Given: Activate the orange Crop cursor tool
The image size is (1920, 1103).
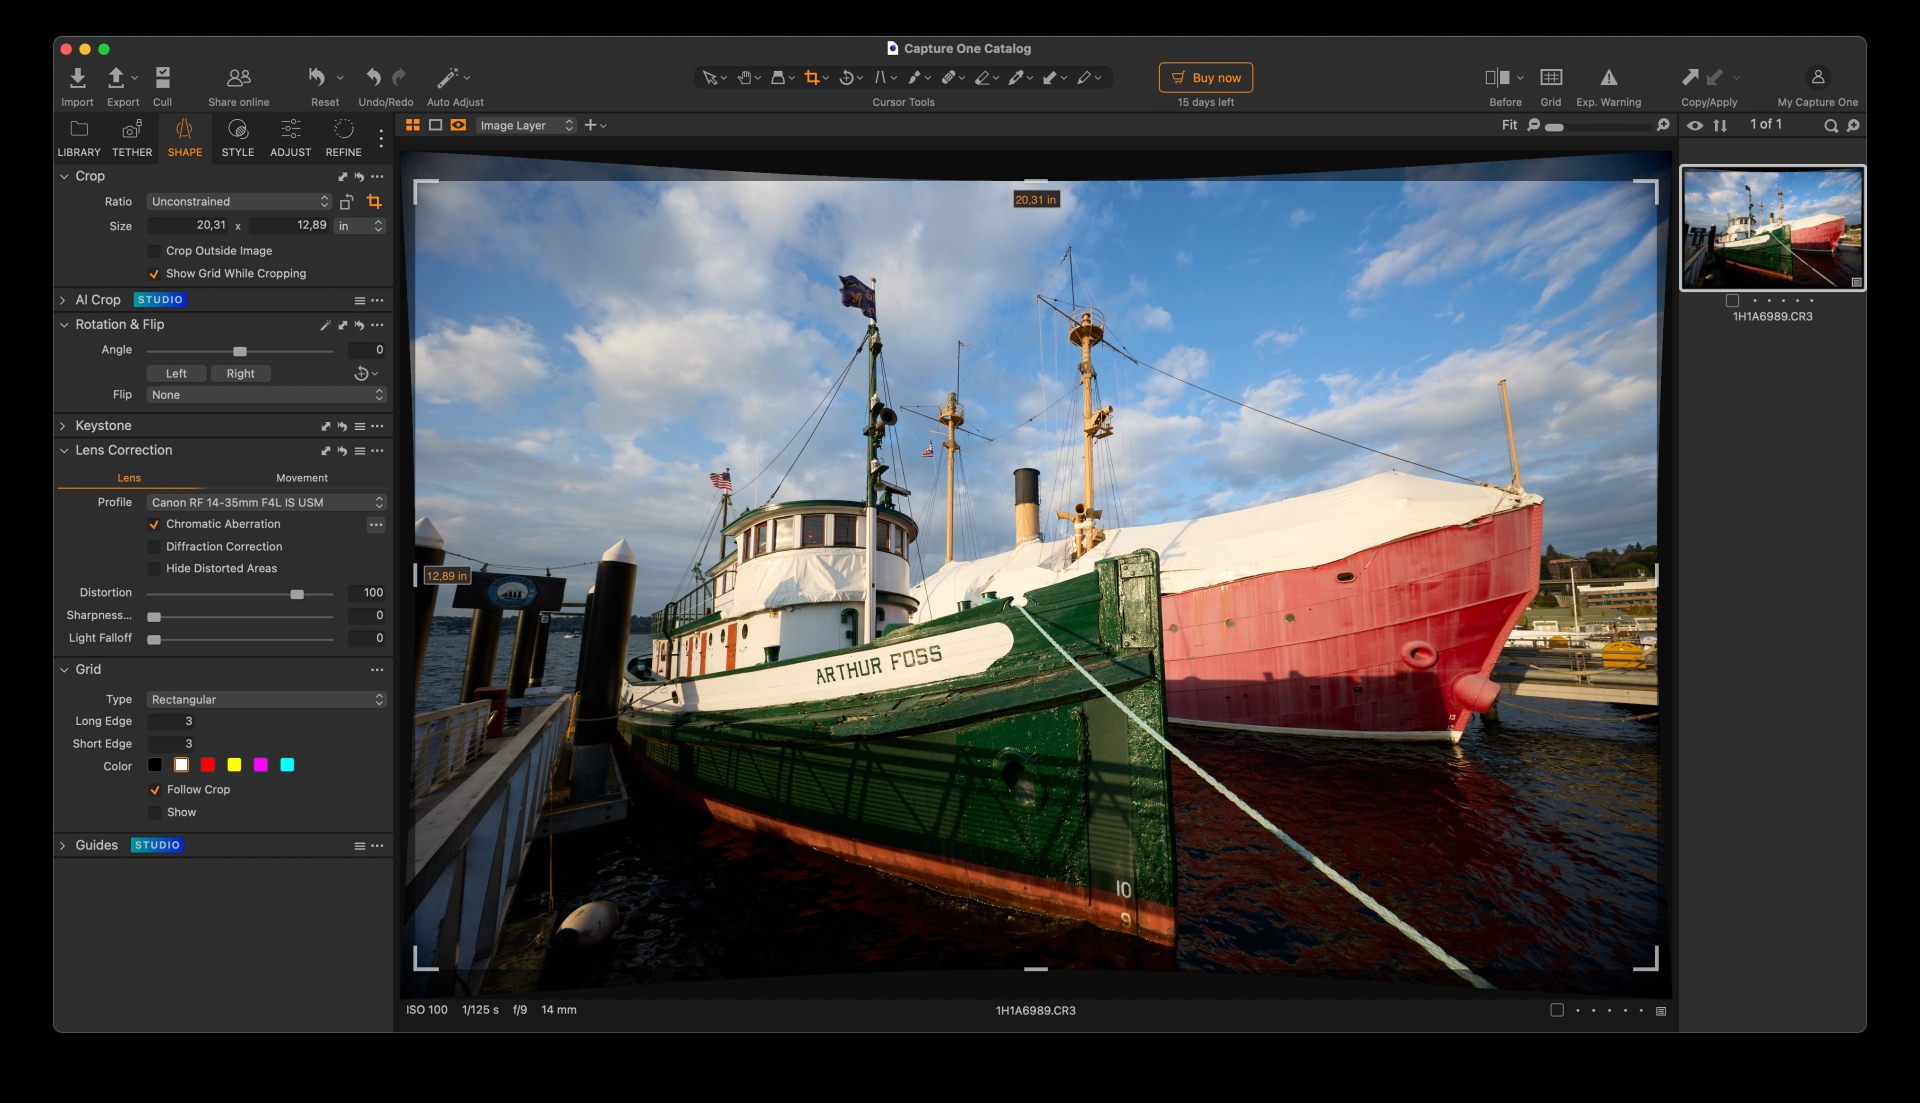Looking at the screenshot, I should coord(812,78).
